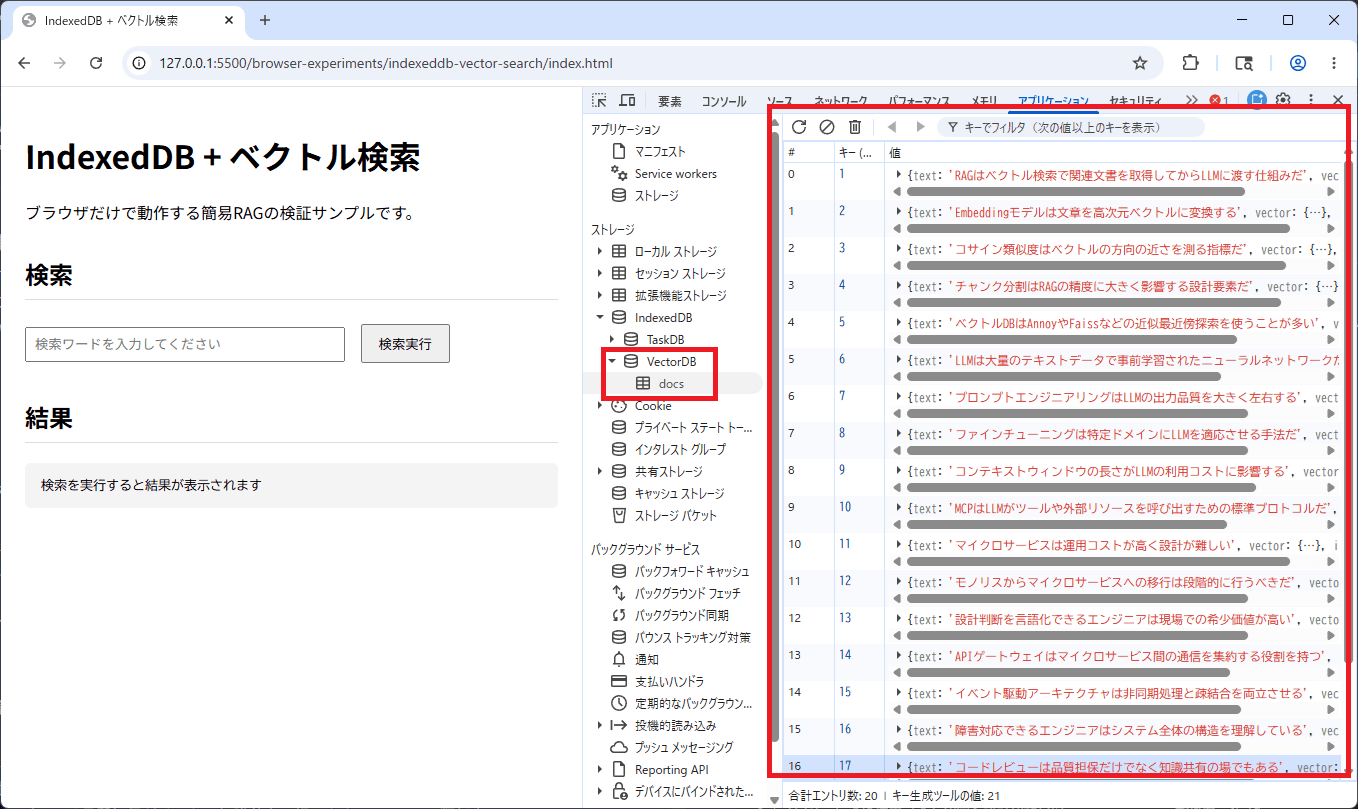Screen dimensions: 1358x809
Task: Expand the Cookie tree node
Action: pyautogui.click(x=600, y=405)
